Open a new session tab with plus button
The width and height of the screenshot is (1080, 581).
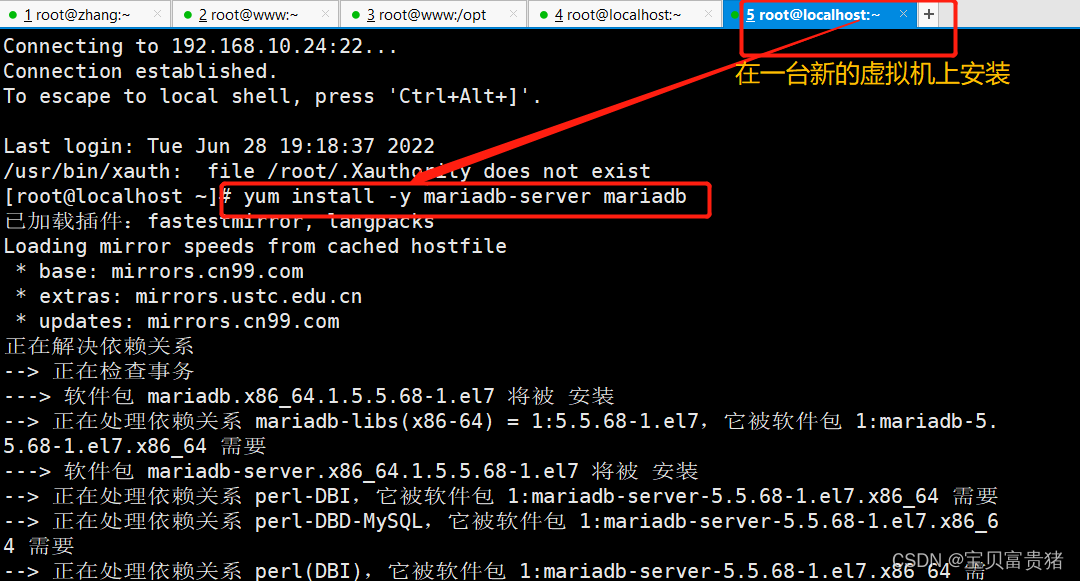click(928, 14)
